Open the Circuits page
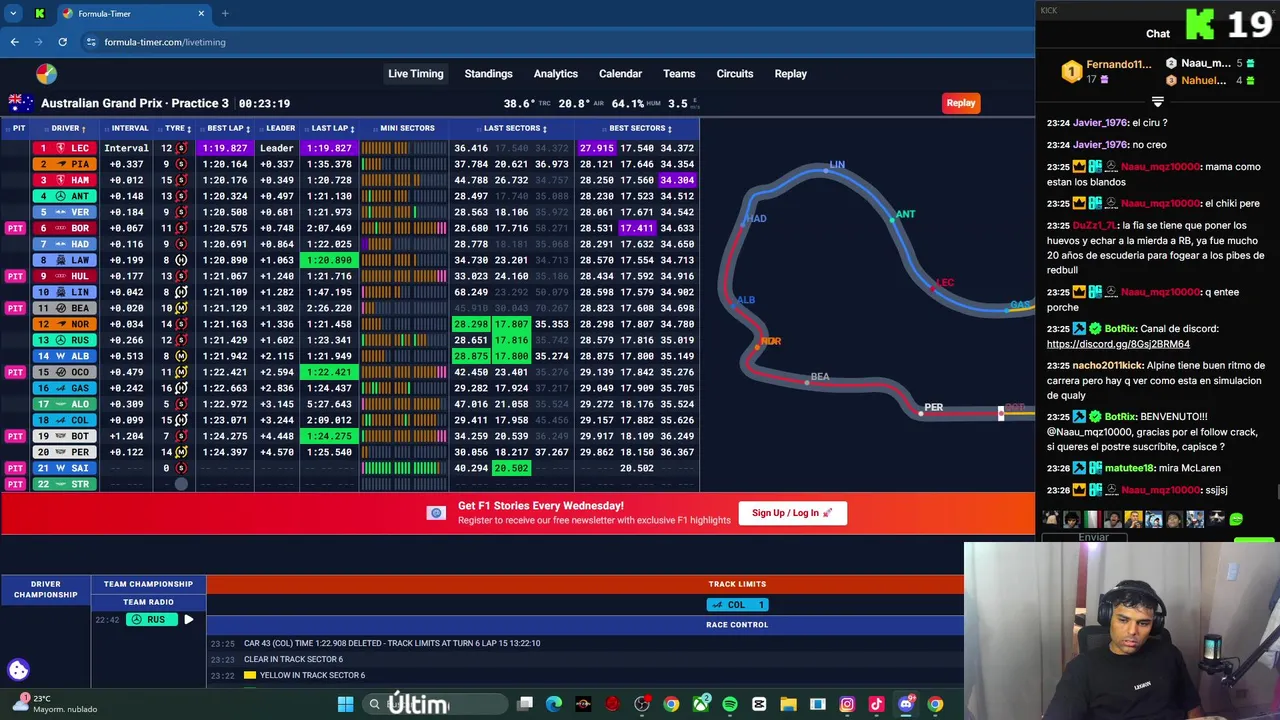The width and height of the screenshot is (1280, 720). (734, 74)
